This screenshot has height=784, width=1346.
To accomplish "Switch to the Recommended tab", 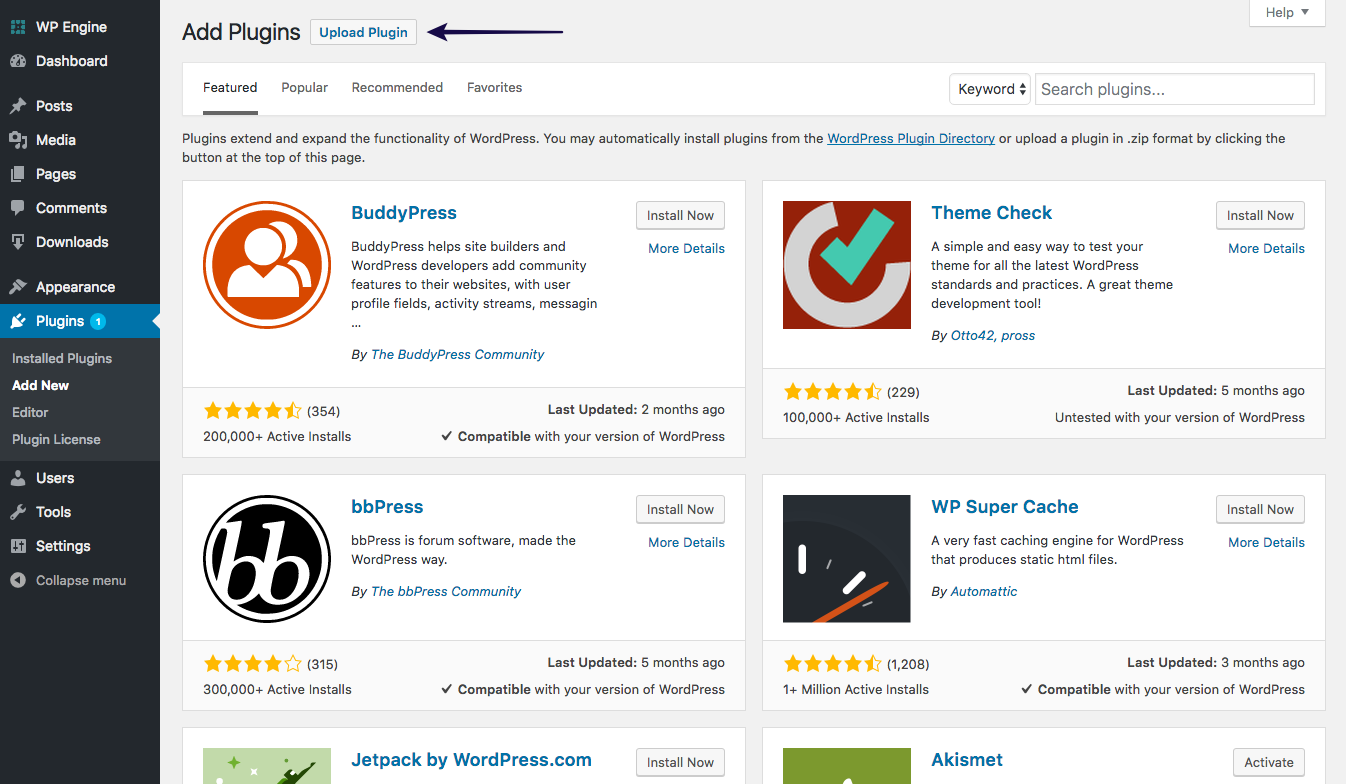I will coord(397,88).
